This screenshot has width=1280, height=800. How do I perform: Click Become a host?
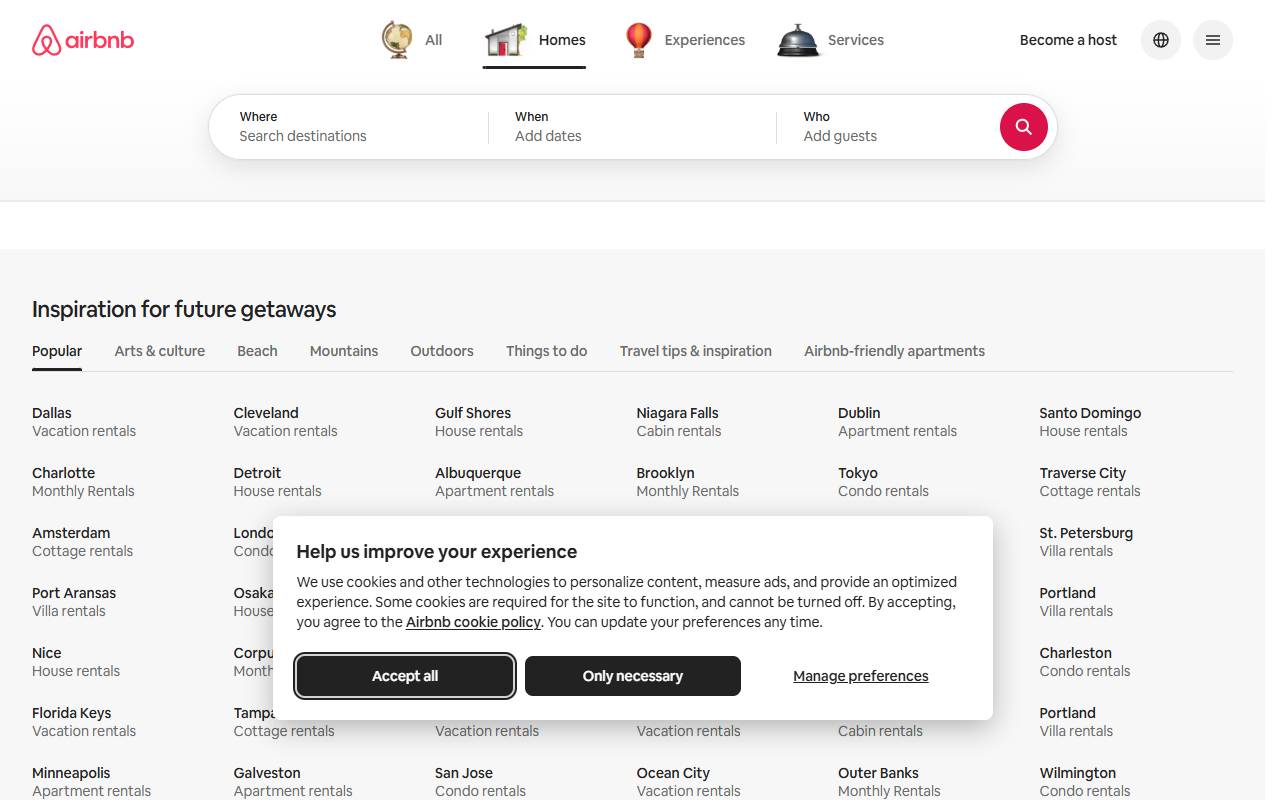click(1068, 40)
